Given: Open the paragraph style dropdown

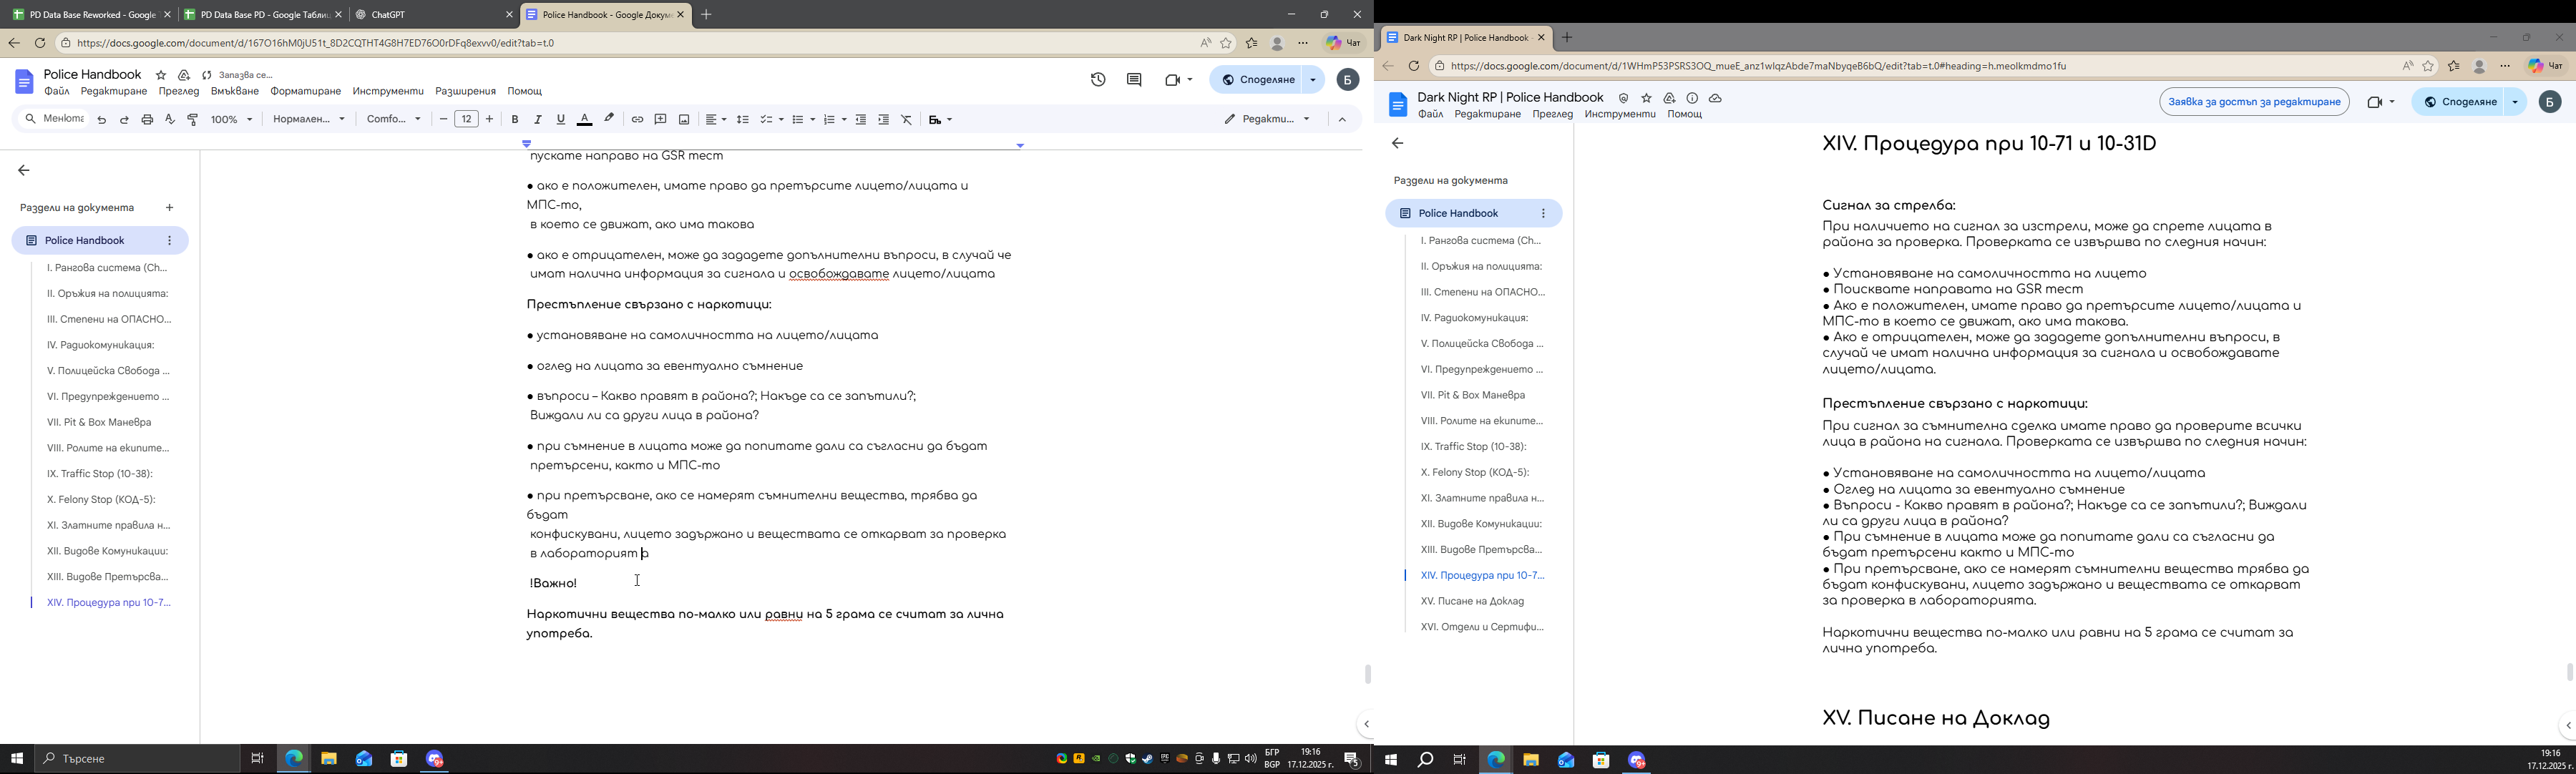Looking at the screenshot, I should [309, 120].
